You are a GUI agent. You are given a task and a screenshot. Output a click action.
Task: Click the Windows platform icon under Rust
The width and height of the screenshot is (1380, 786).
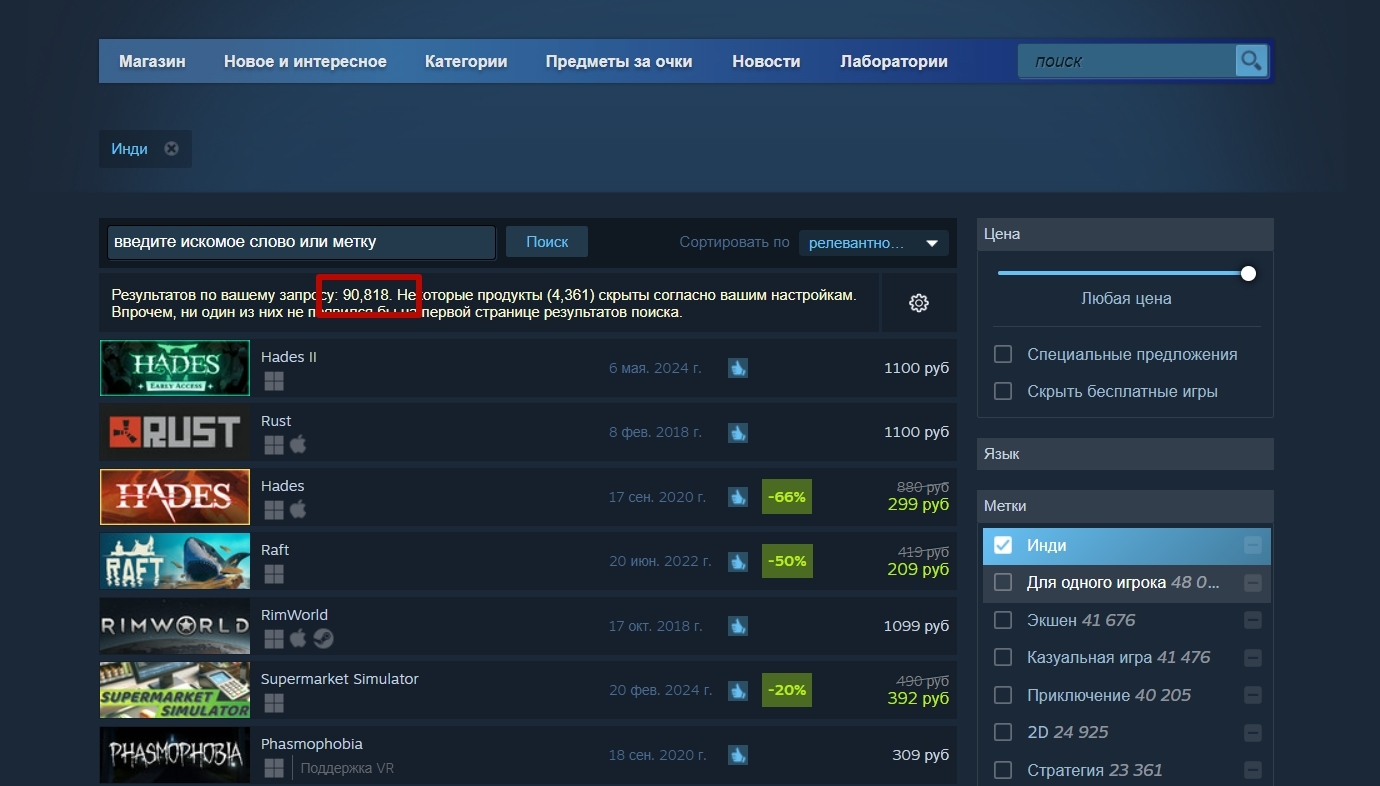(274, 445)
